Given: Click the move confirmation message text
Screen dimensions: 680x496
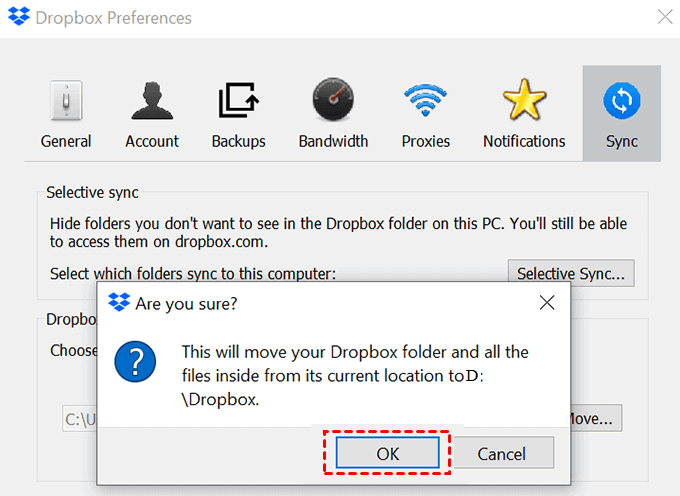Looking at the screenshot, I should [355, 375].
